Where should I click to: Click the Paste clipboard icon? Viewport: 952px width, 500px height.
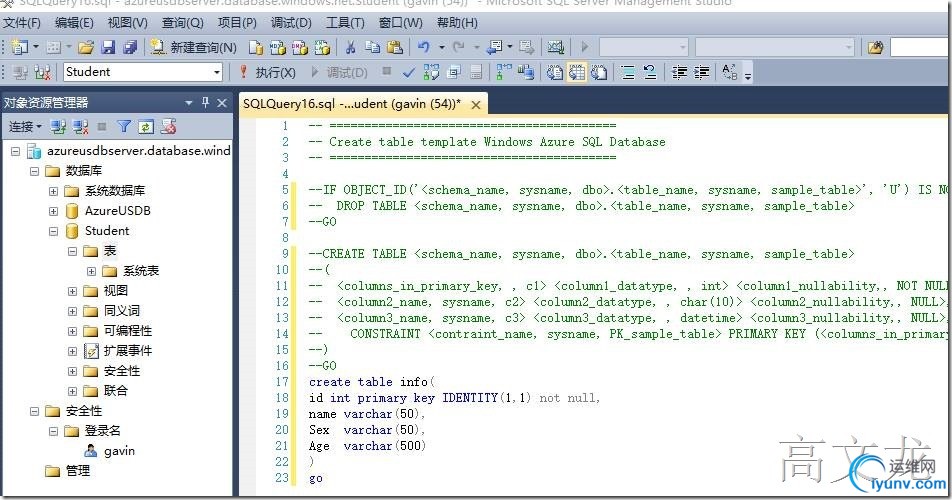pos(395,47)
